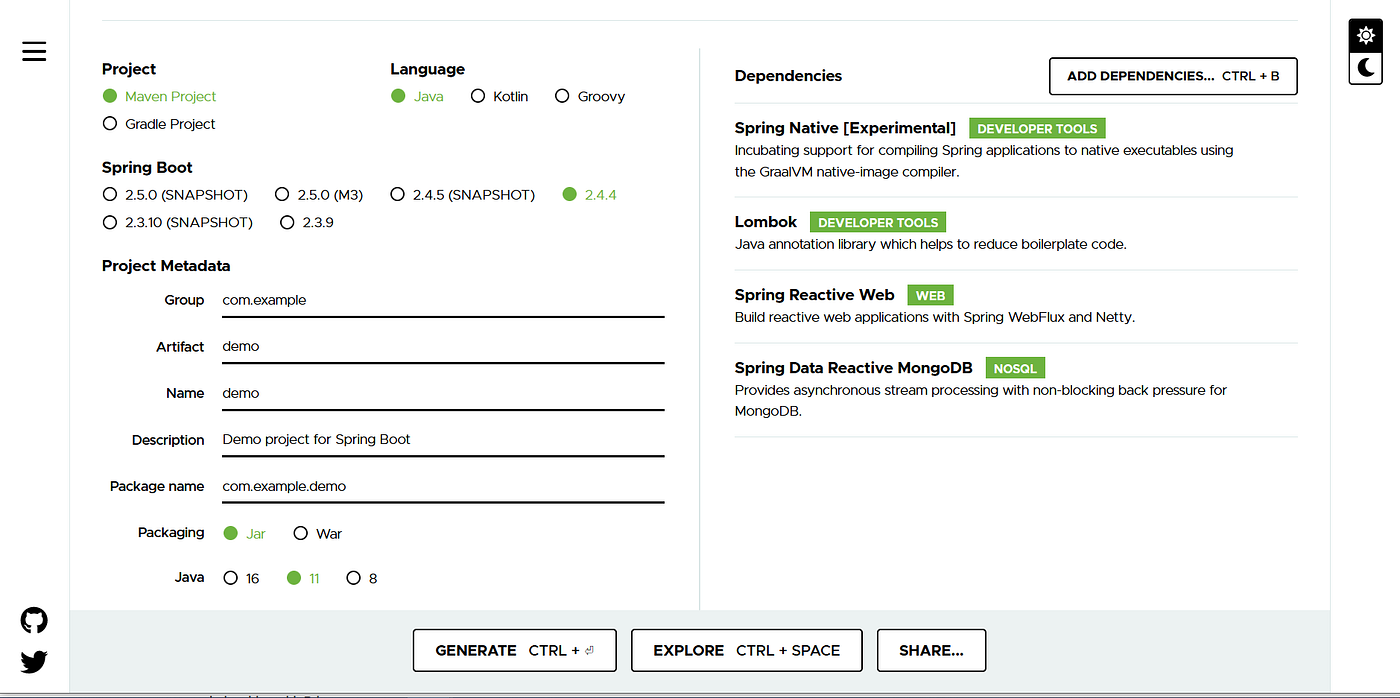Select Jar packaging
The width and height of the screenshot is (1400, 698).
244,533
